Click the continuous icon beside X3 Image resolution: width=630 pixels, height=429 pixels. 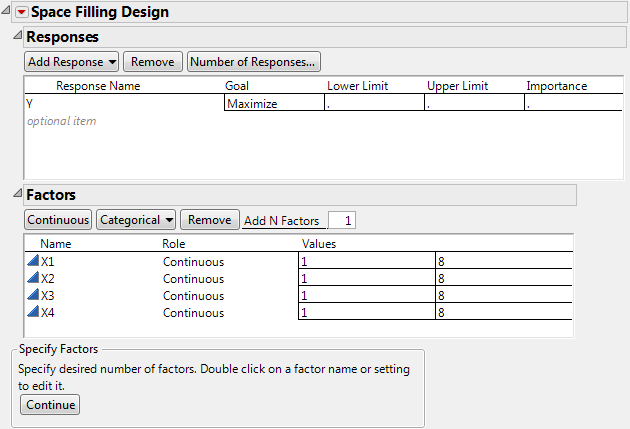(x=33, y=296)
